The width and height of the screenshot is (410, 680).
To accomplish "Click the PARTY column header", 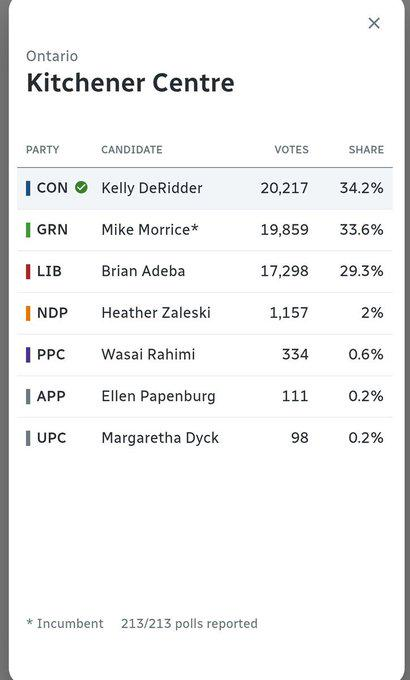I will click(x=43, y=150).
